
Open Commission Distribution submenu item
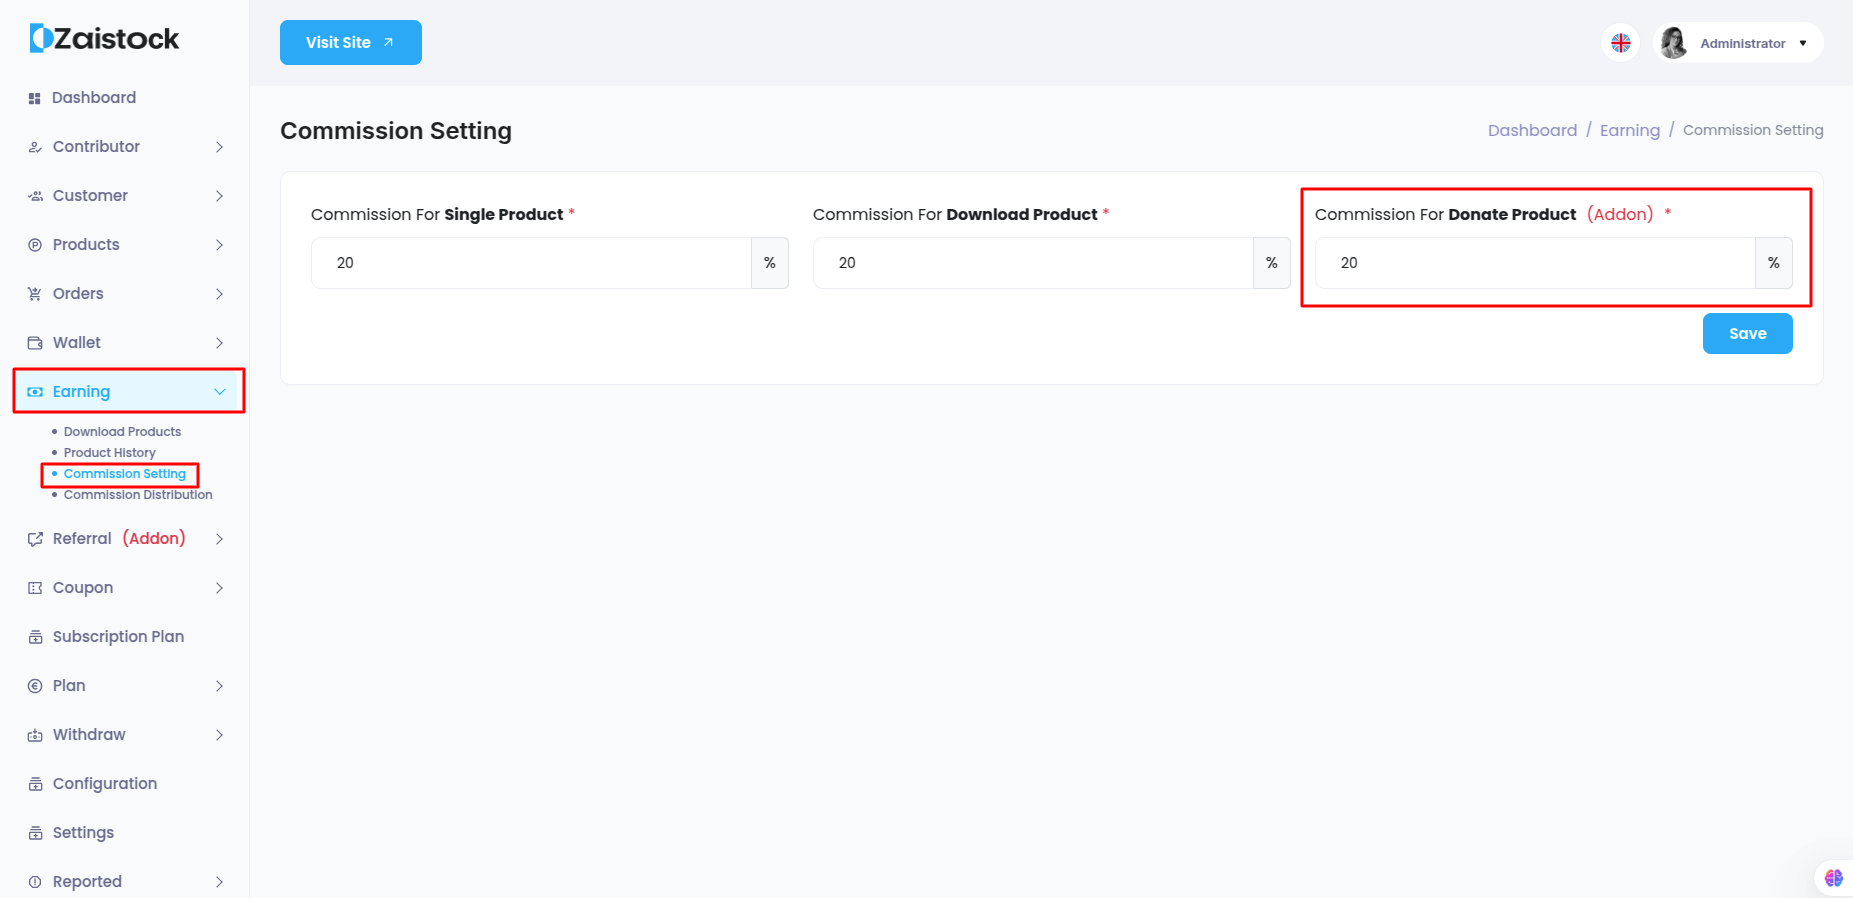pyautogui.click(x=138, y=495)
